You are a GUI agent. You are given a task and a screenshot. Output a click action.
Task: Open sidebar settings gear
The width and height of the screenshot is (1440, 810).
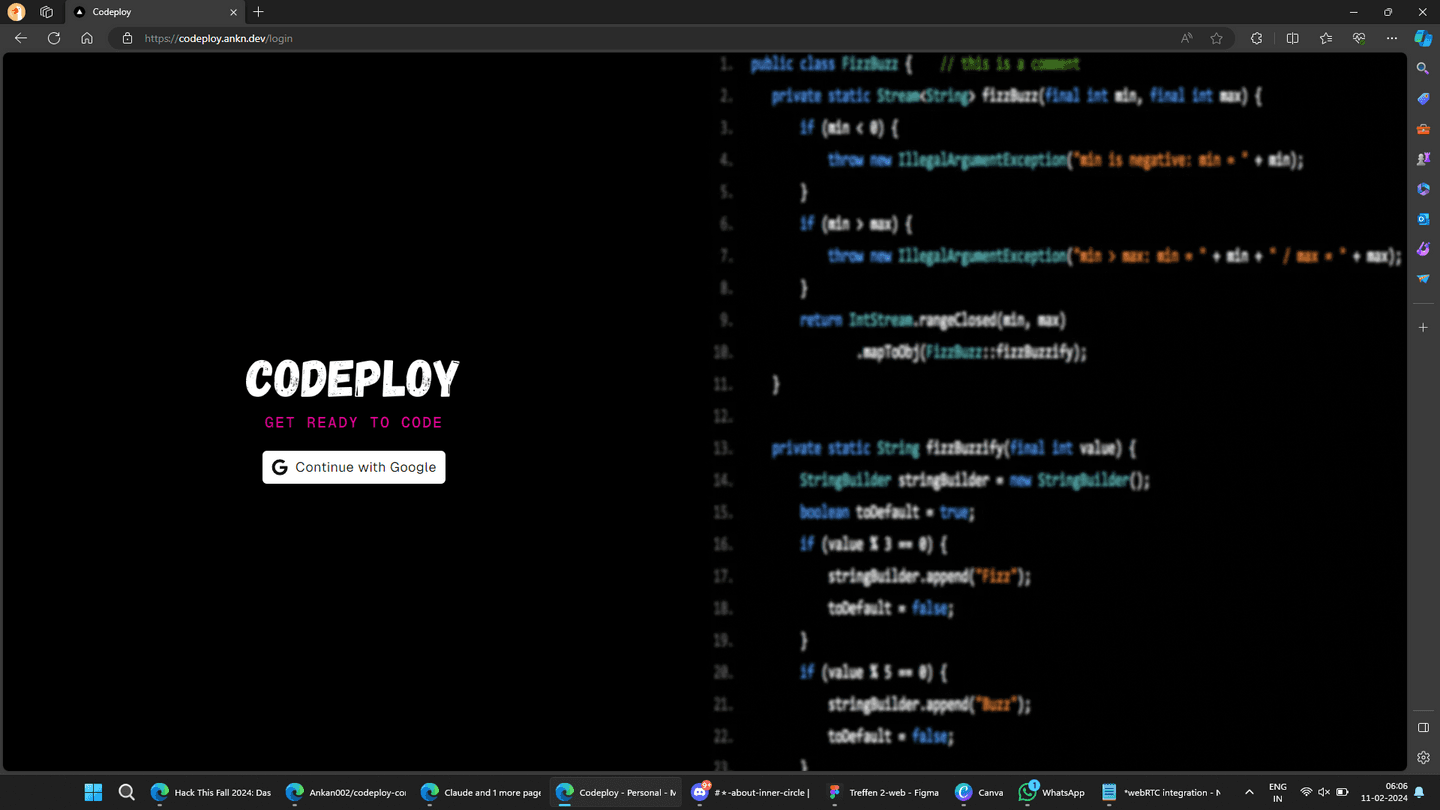[x=1423, y=758]
